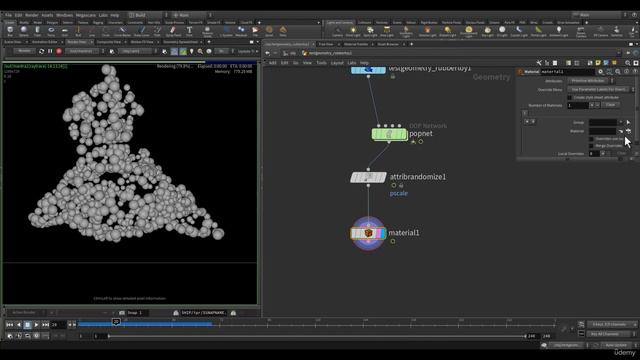Open the Windows menu
This screenshot has width=640, height=360.
pyautogui.click(x=64, y=15)
